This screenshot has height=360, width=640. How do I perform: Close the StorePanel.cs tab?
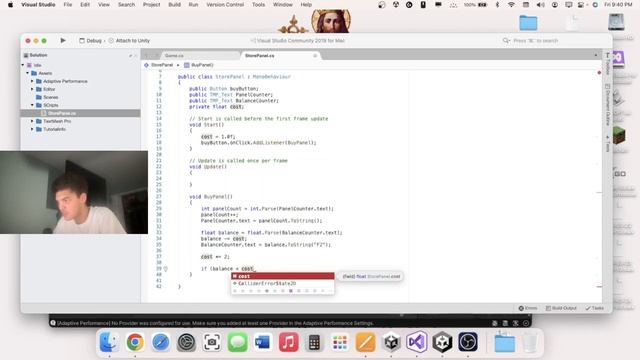coord(315,56)
